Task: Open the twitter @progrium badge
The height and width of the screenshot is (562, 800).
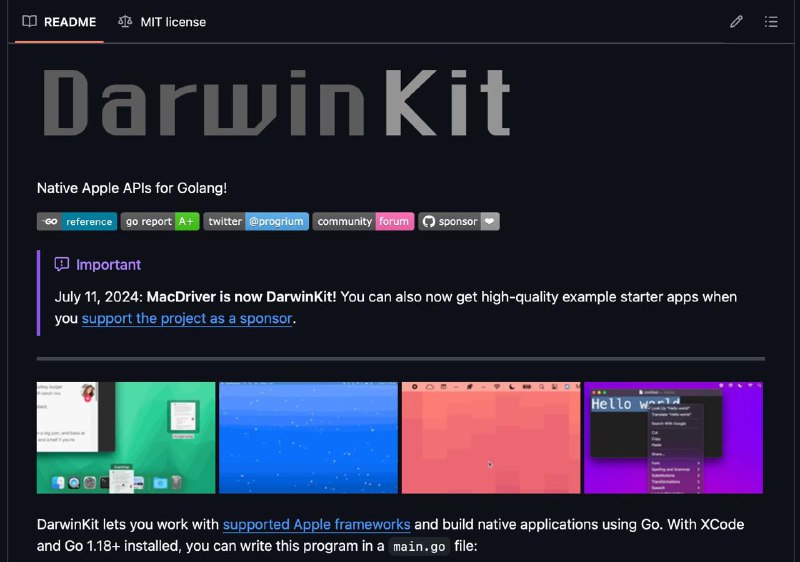Action: [x=256, y=221]
